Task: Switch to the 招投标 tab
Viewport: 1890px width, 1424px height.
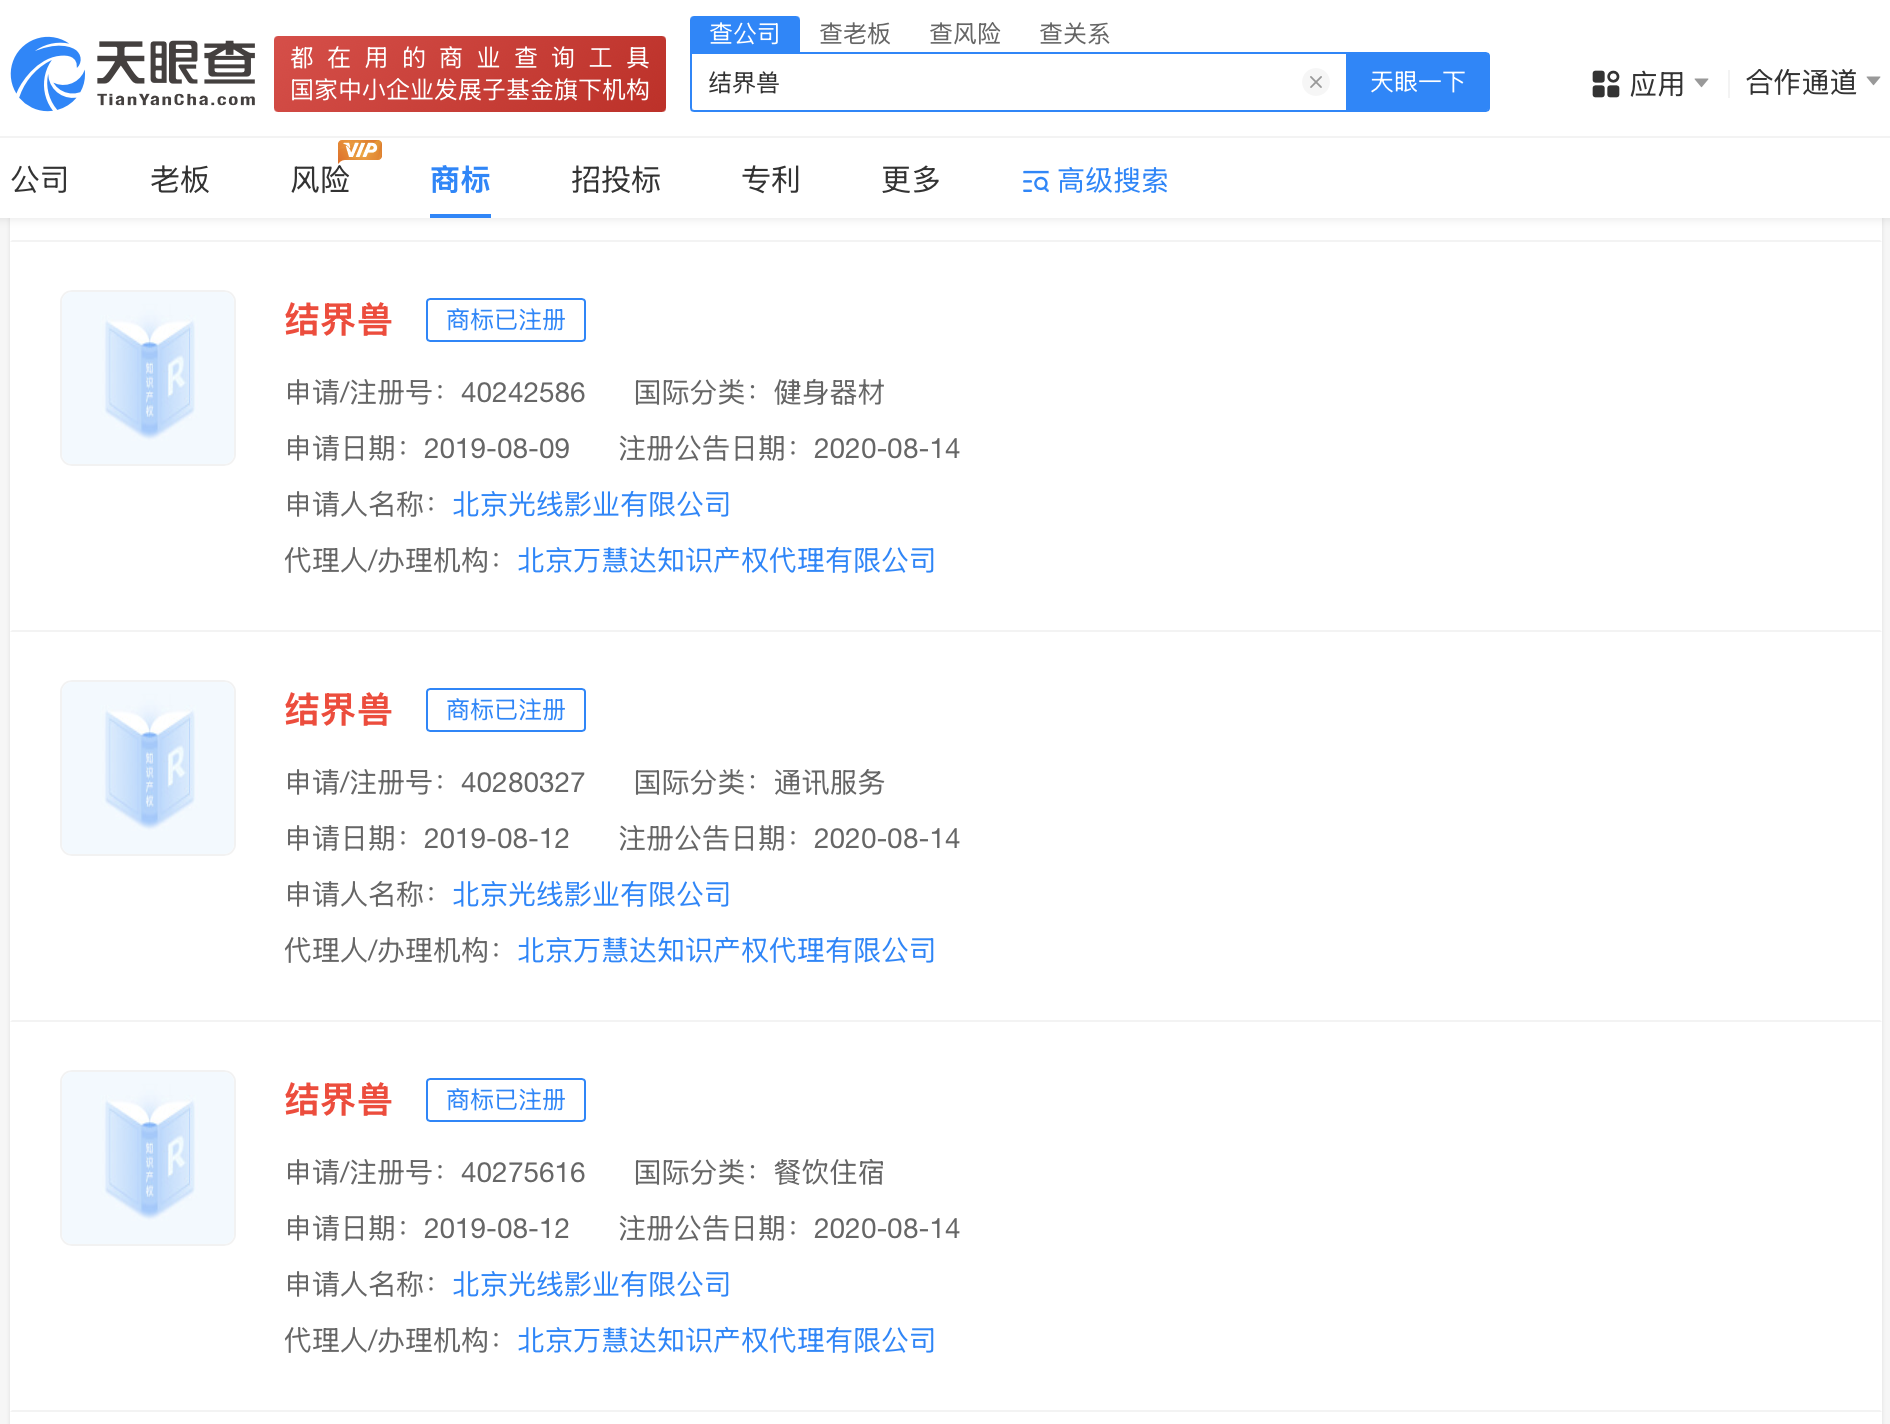Action: point(616,180)
